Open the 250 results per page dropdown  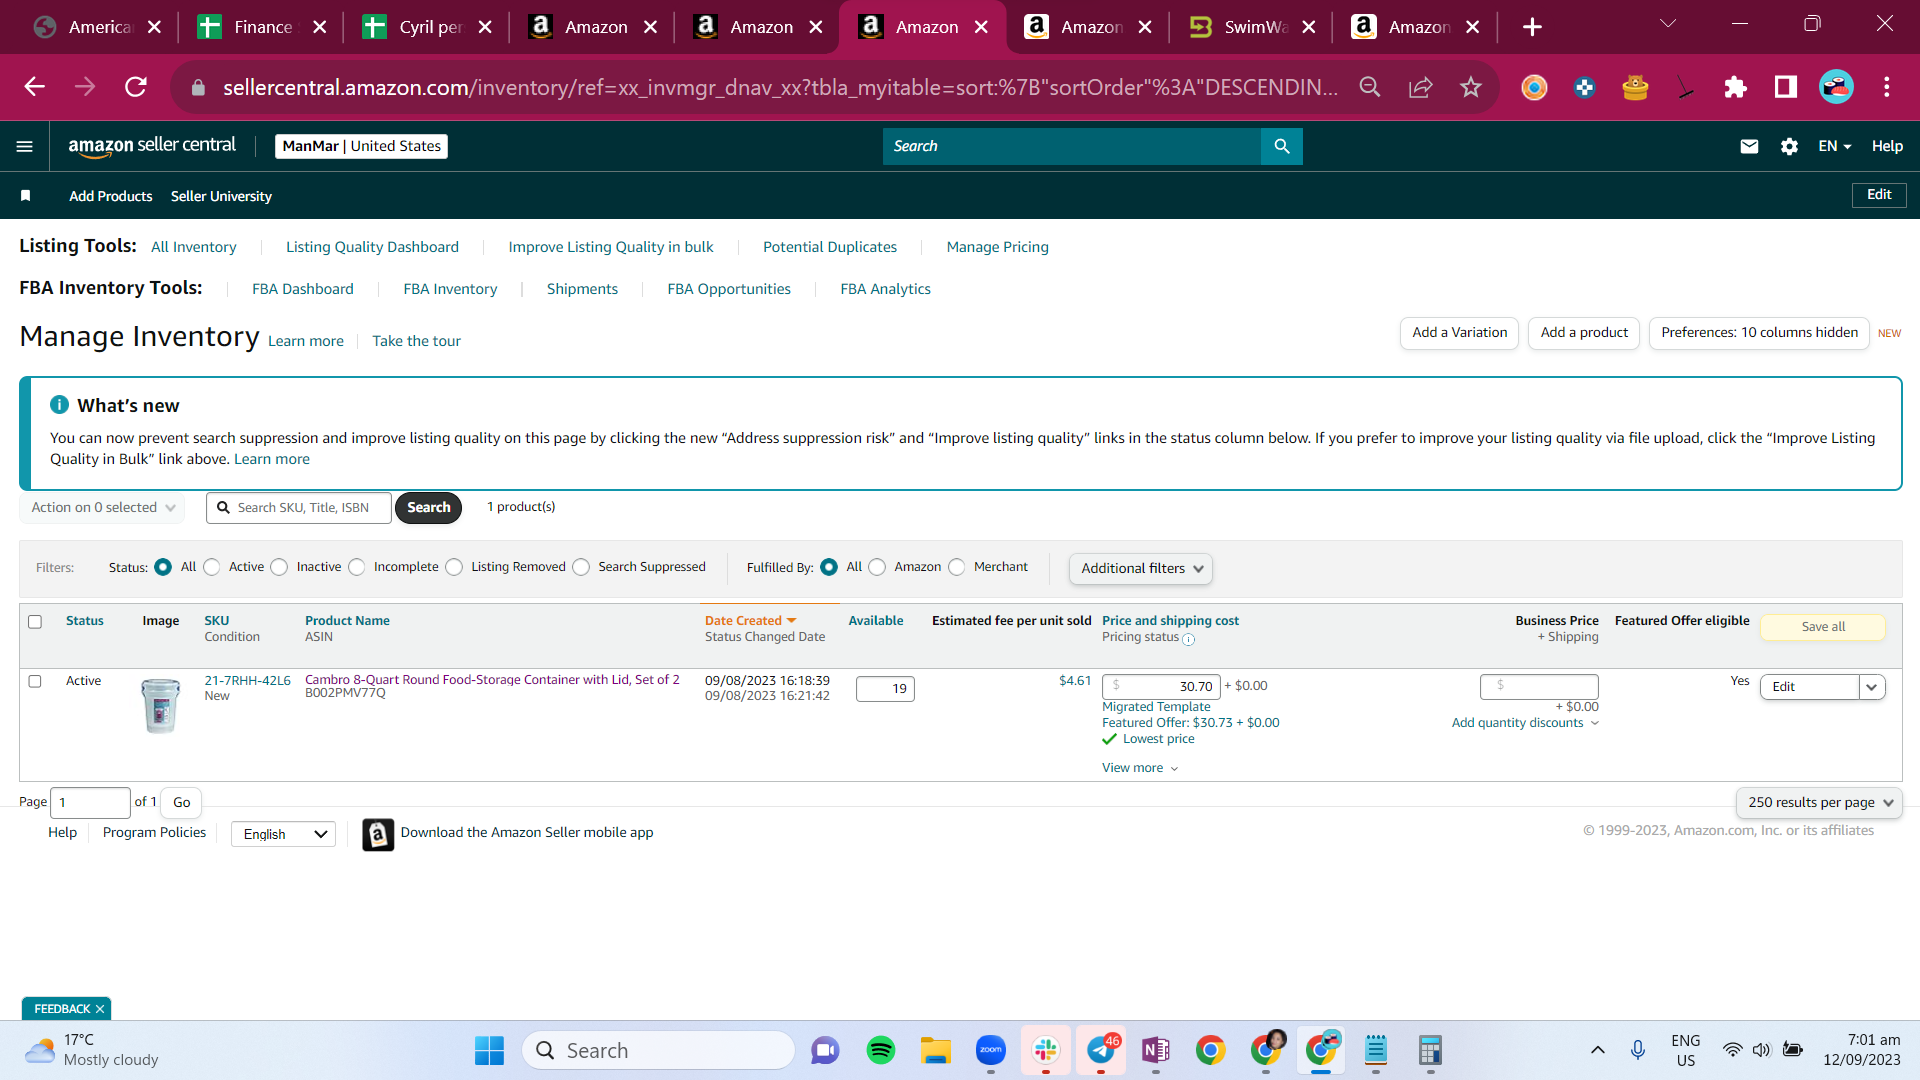point(1819,802)
